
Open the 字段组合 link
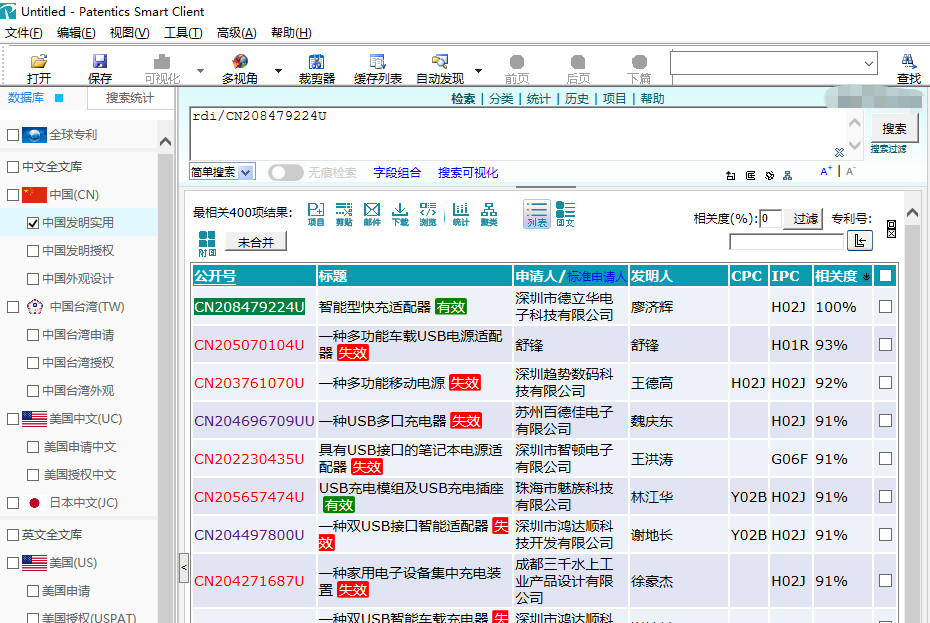(x=397, y=173)
